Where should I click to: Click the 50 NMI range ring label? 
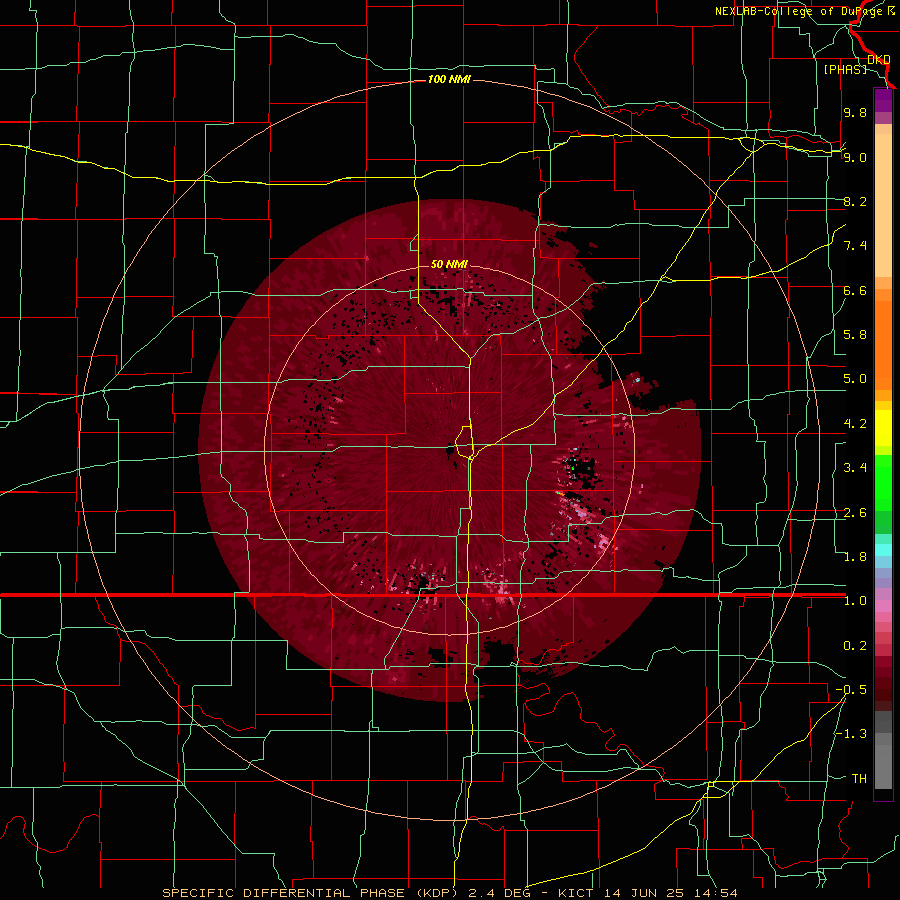(449, 264)
